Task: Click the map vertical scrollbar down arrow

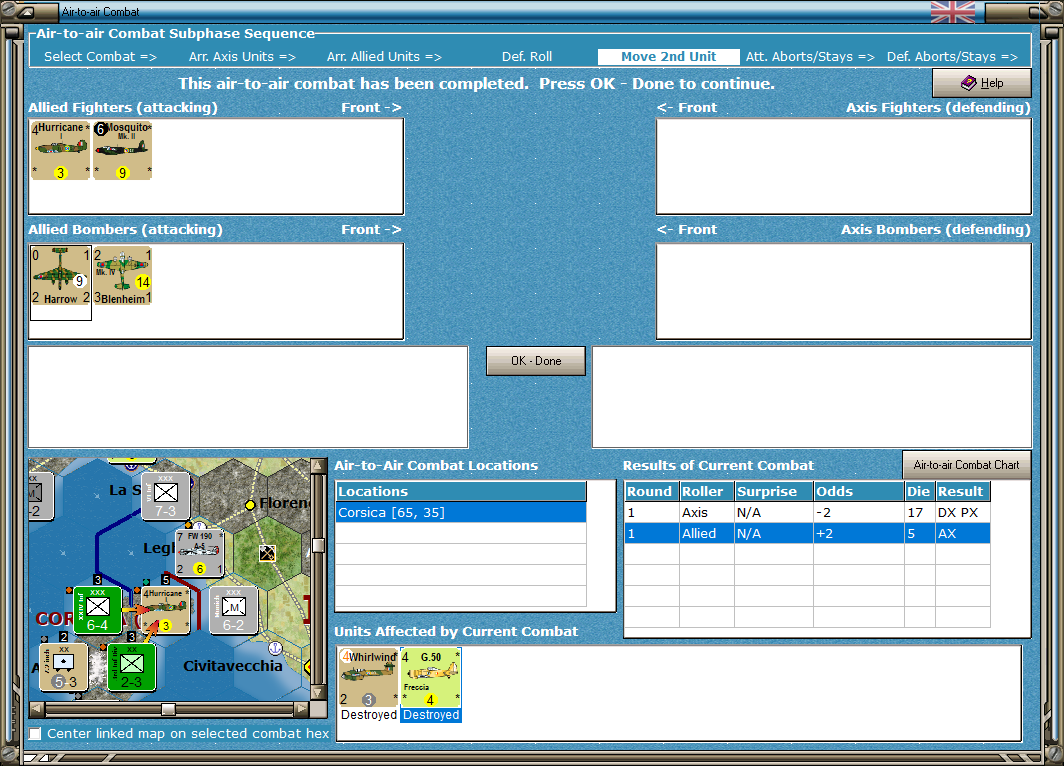Action: [x=318, y=693]
